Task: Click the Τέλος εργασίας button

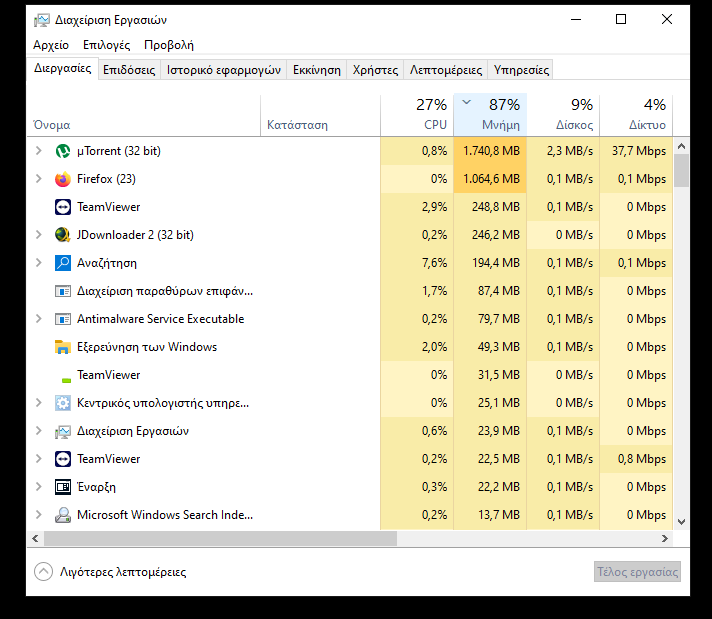Action: tap(637, 572)
